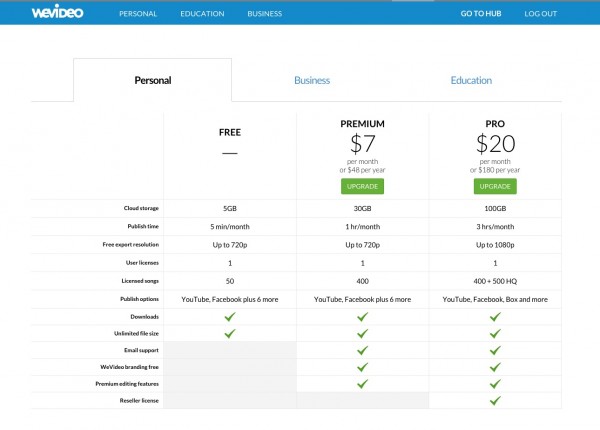Click Unlimited file size checkmark, Pro column
The image size is (600, 430).
[495, 334]
